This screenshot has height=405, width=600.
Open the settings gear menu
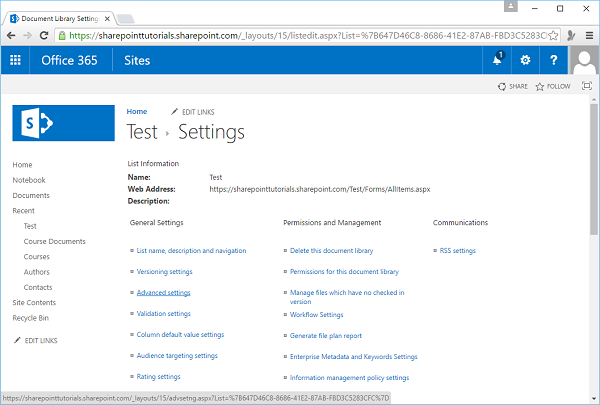[525, 60]
